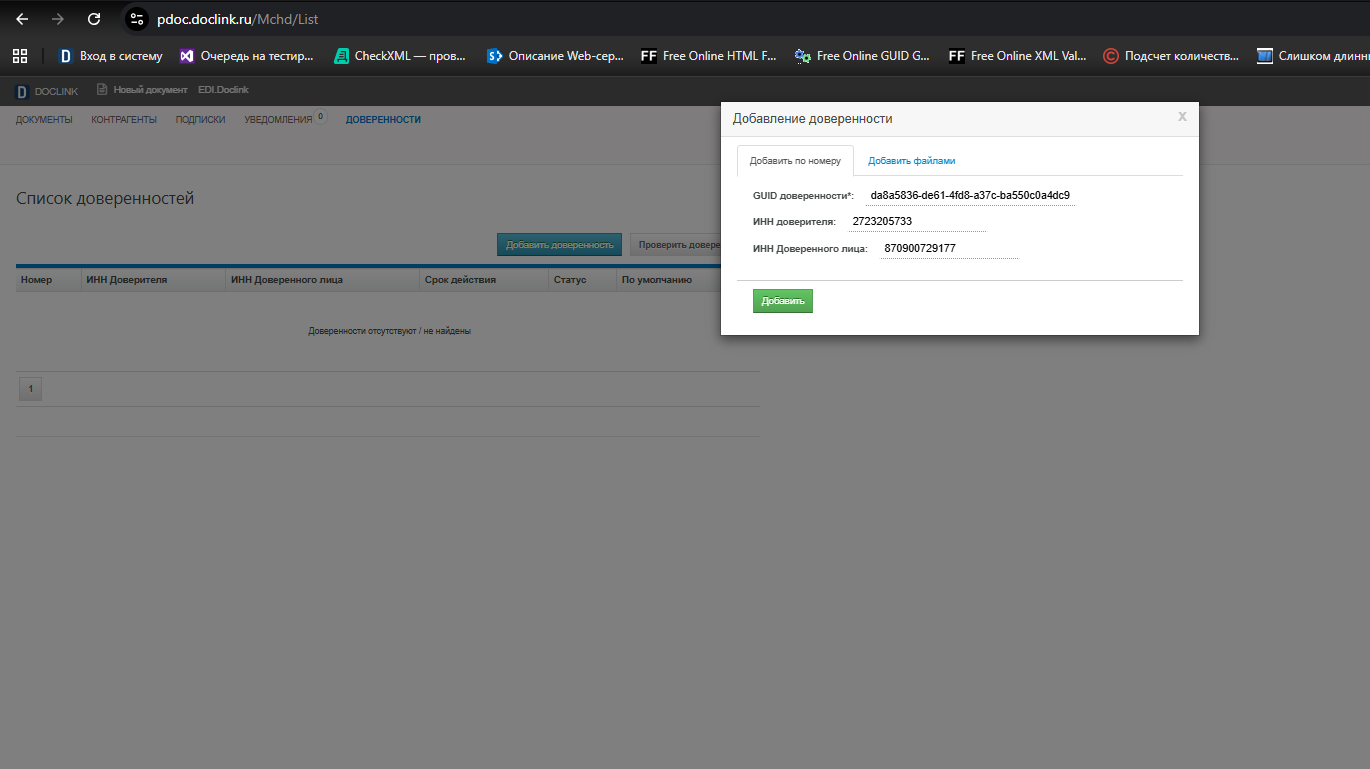The width and height of the screenshot is (1370, 769).
Task: Open 'Подсчет количеств...' bookmark
Action: (1171, 56)
